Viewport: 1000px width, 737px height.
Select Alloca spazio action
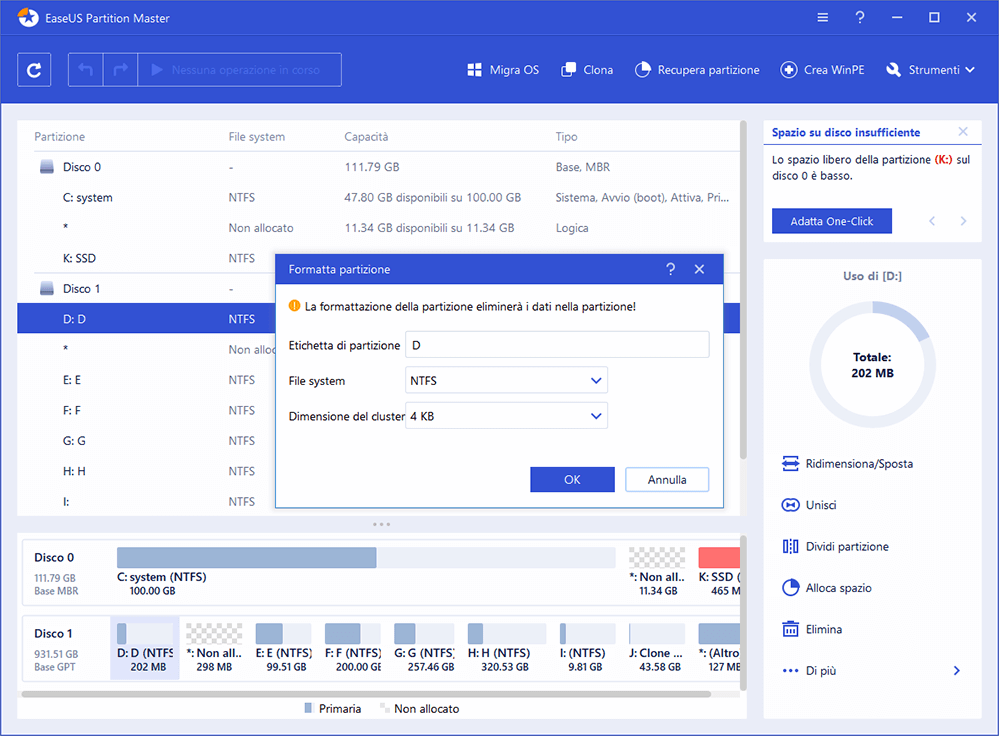pyautogui.click(x=827, y=588)
